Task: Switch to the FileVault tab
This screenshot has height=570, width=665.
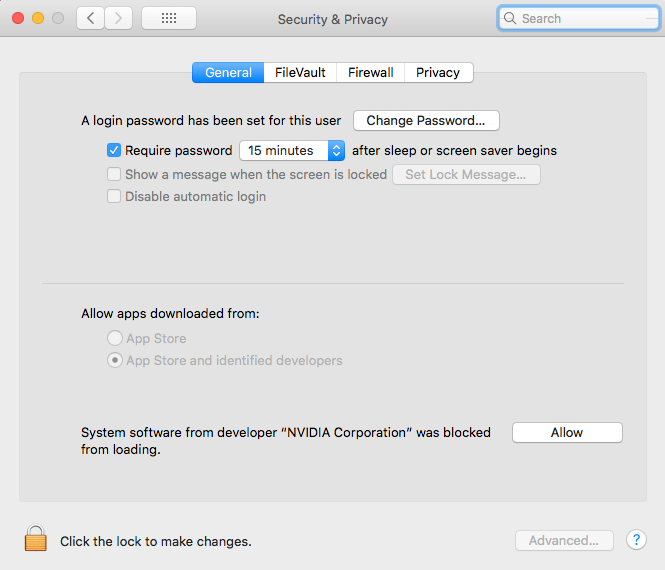Action: point(300,73)
